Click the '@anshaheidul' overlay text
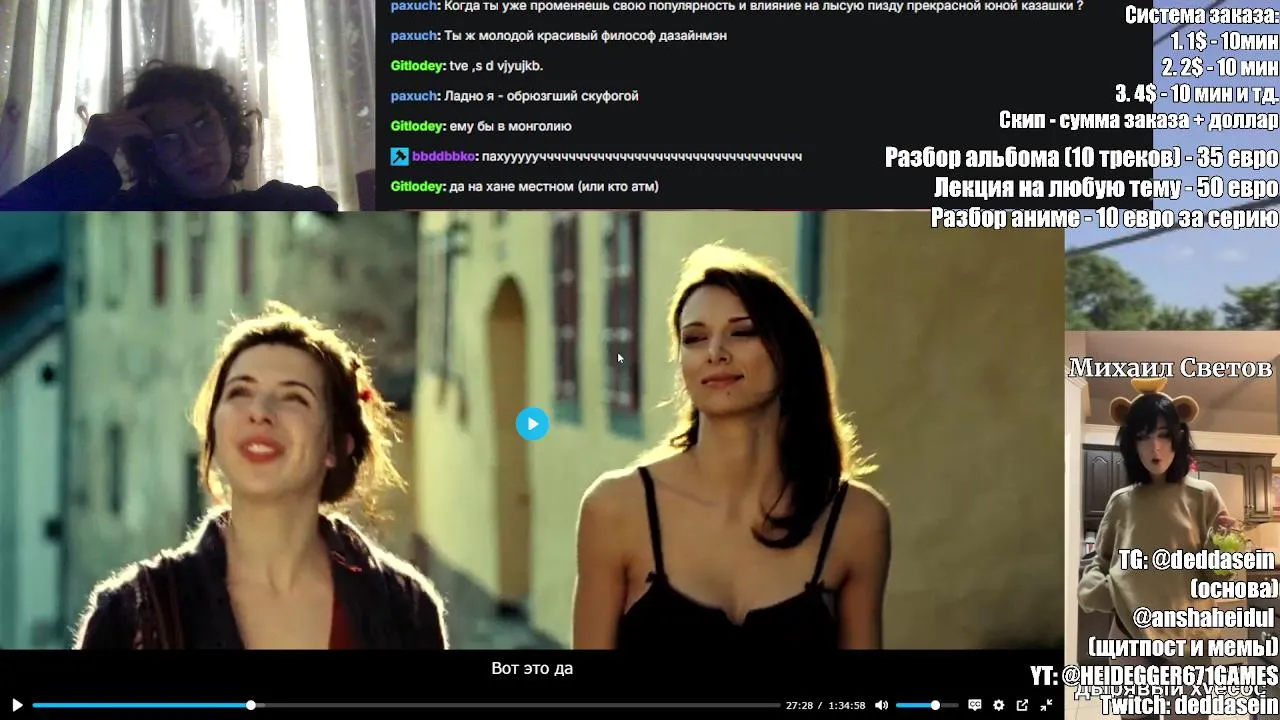 1203,618
